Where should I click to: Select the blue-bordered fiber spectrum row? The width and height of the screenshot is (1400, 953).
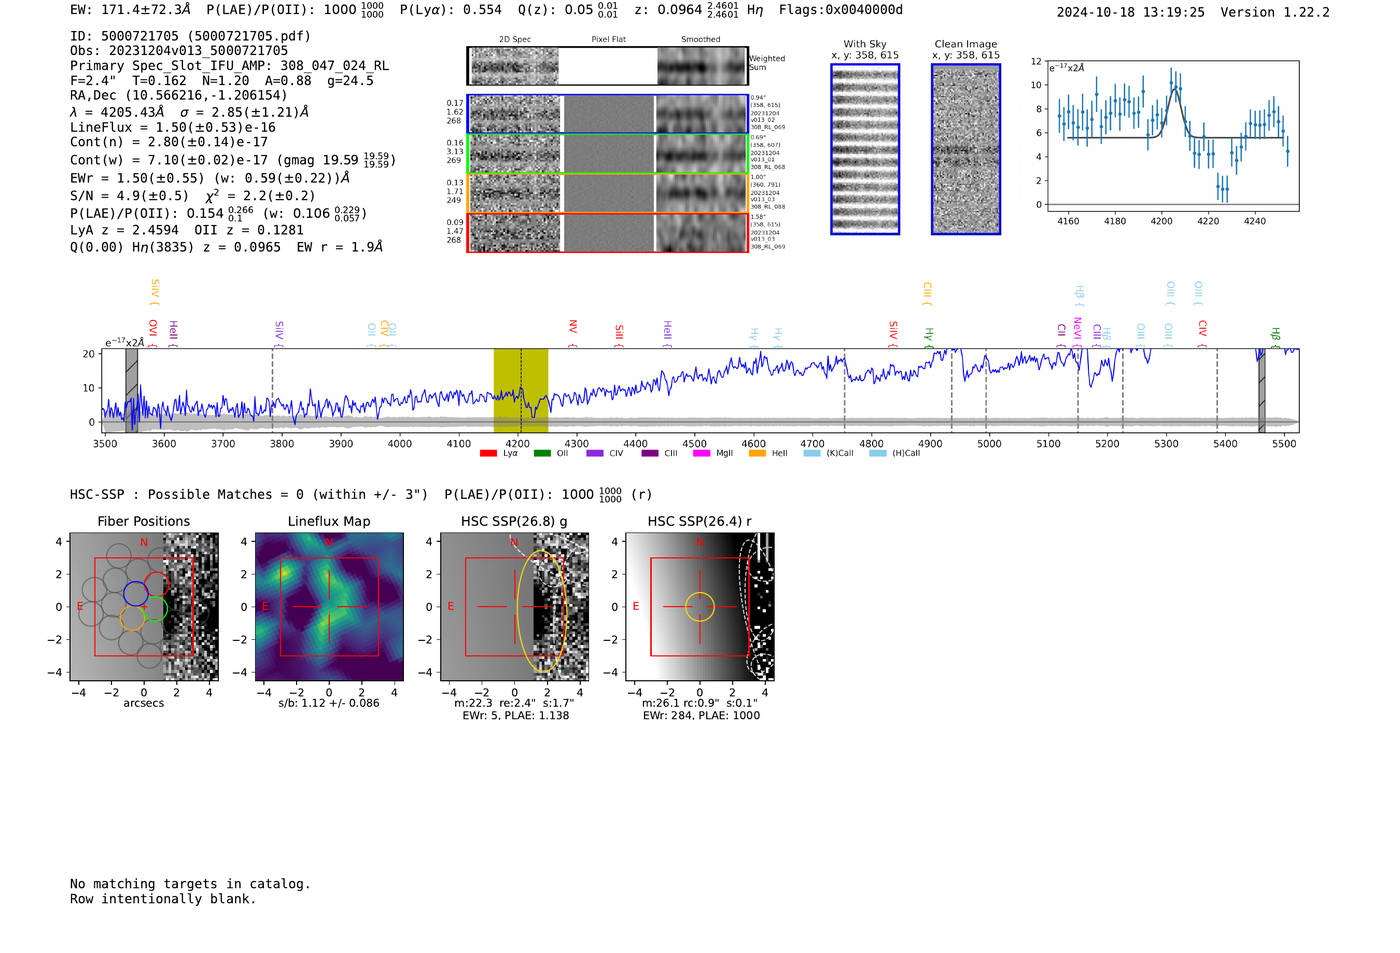pos(608,114)
